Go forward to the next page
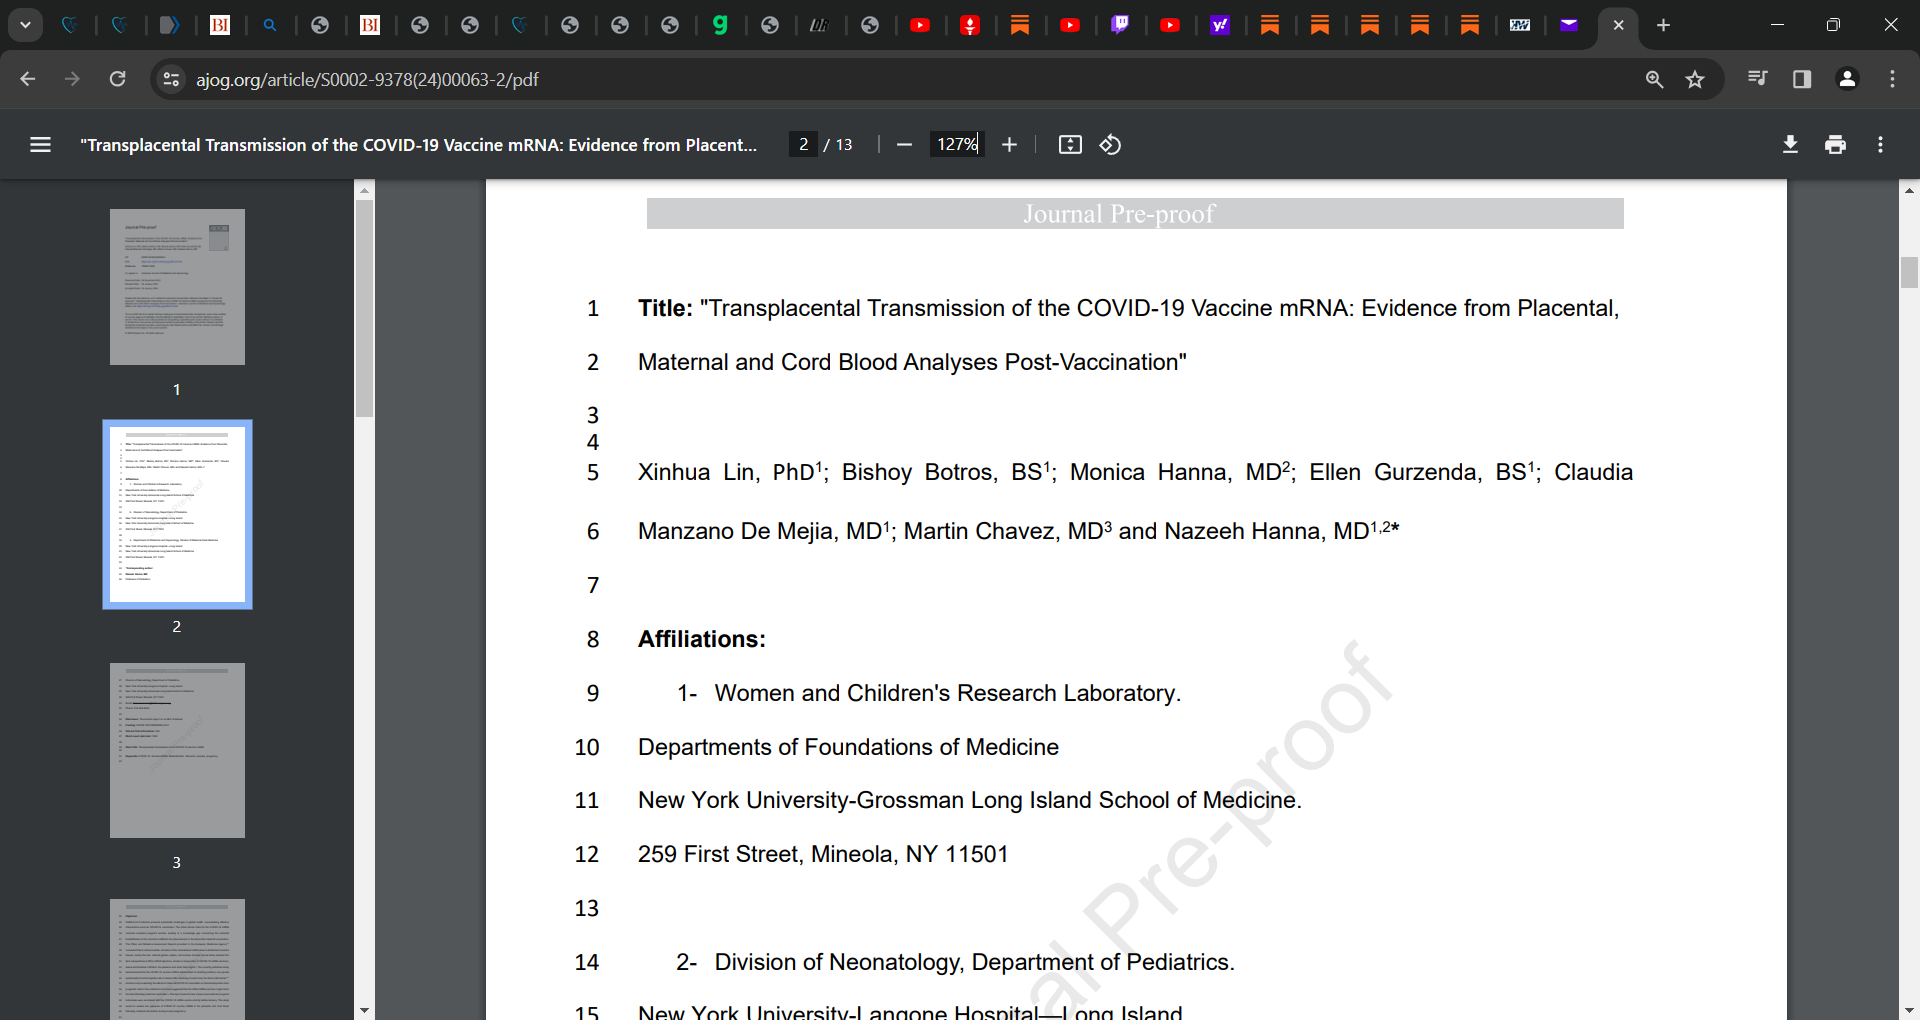The width and height of the screenshot is (1920, 1020). [x=72, y=79]
